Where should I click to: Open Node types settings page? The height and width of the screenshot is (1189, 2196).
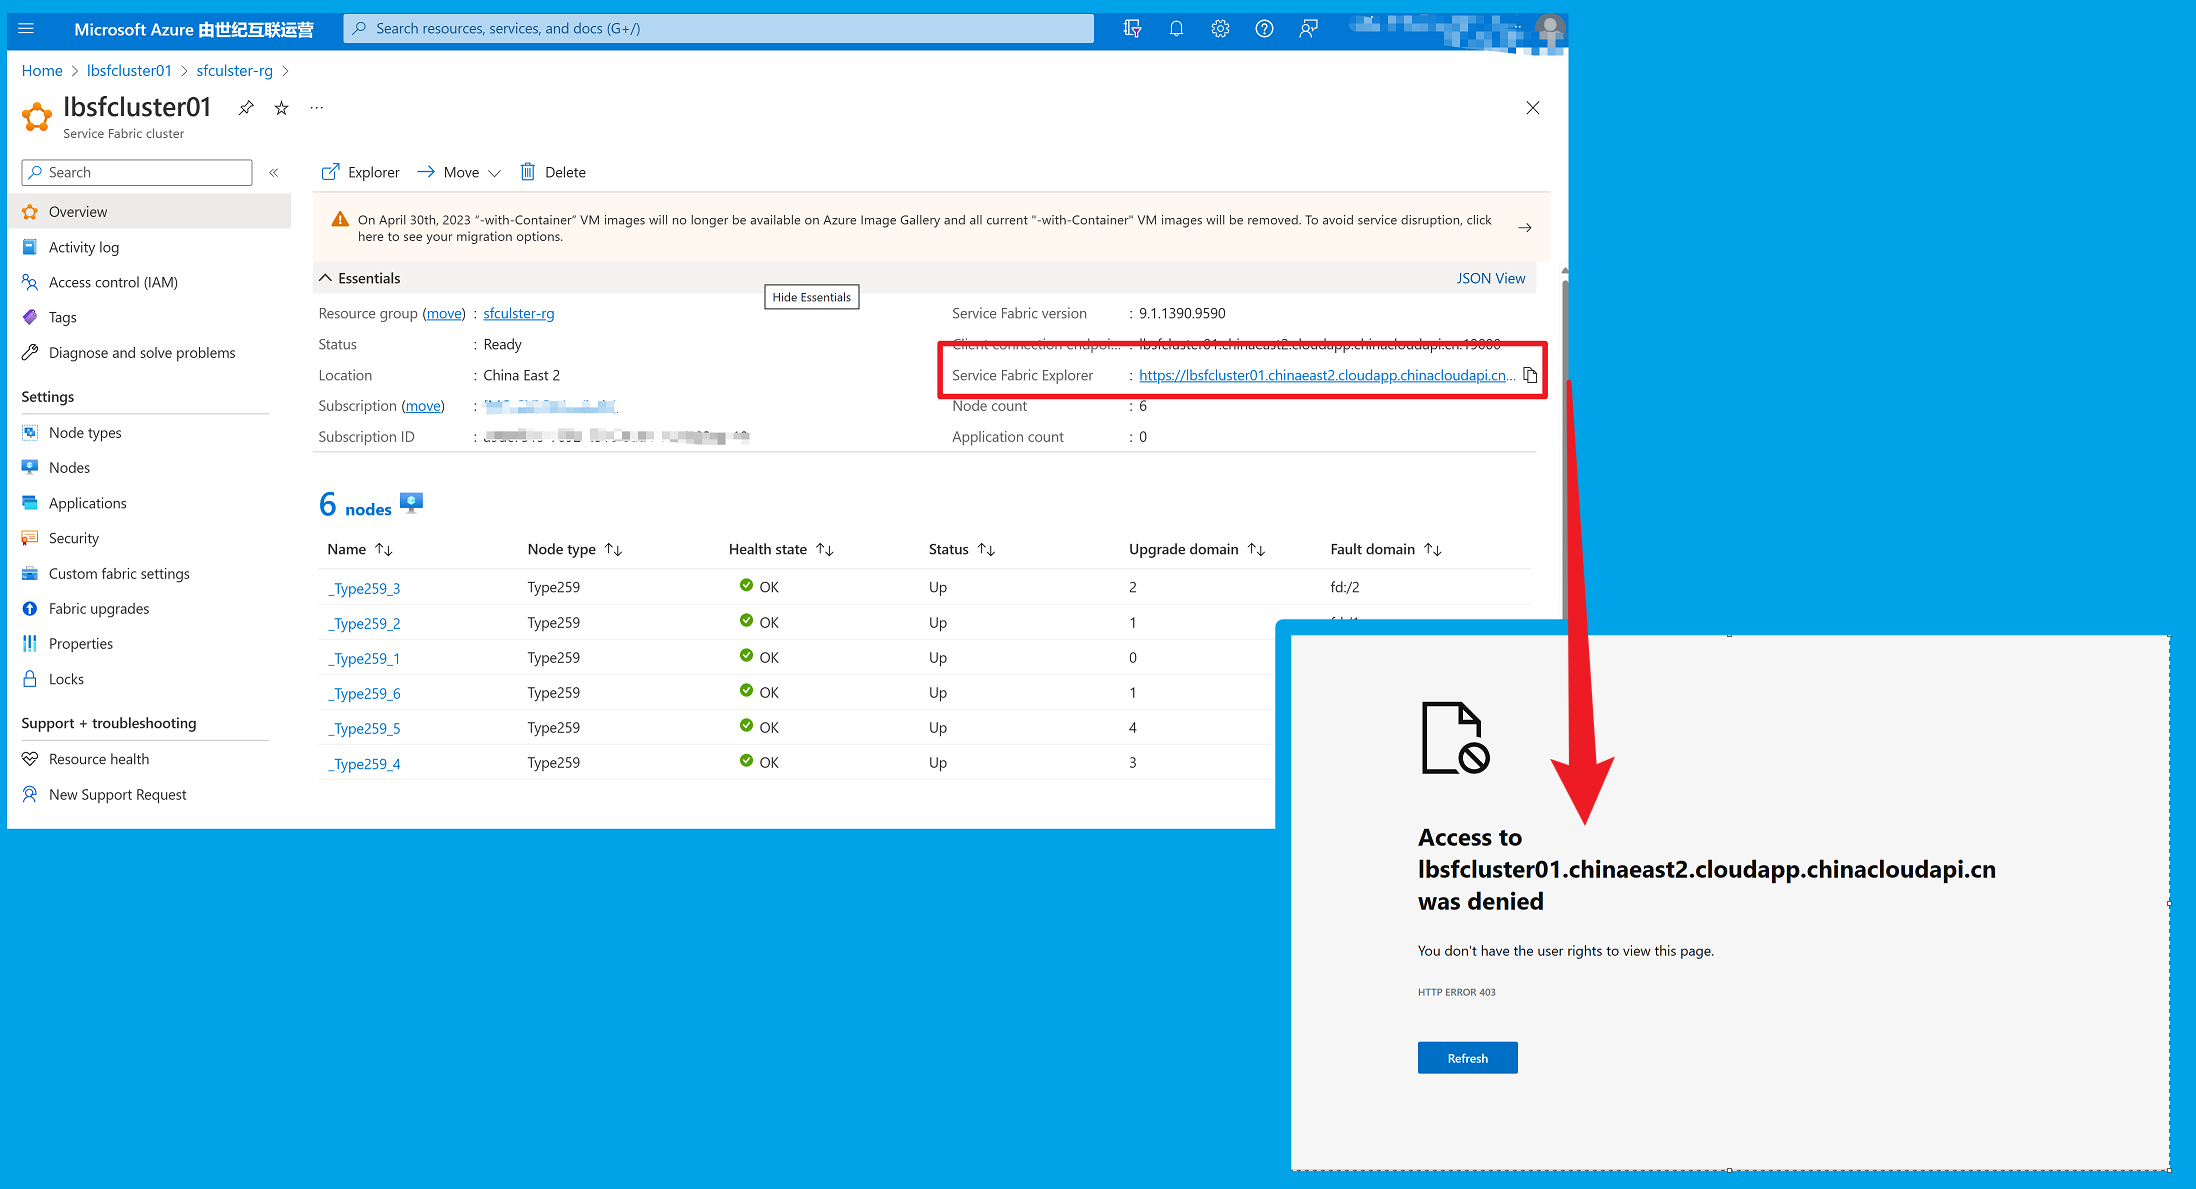pos(85,433)
